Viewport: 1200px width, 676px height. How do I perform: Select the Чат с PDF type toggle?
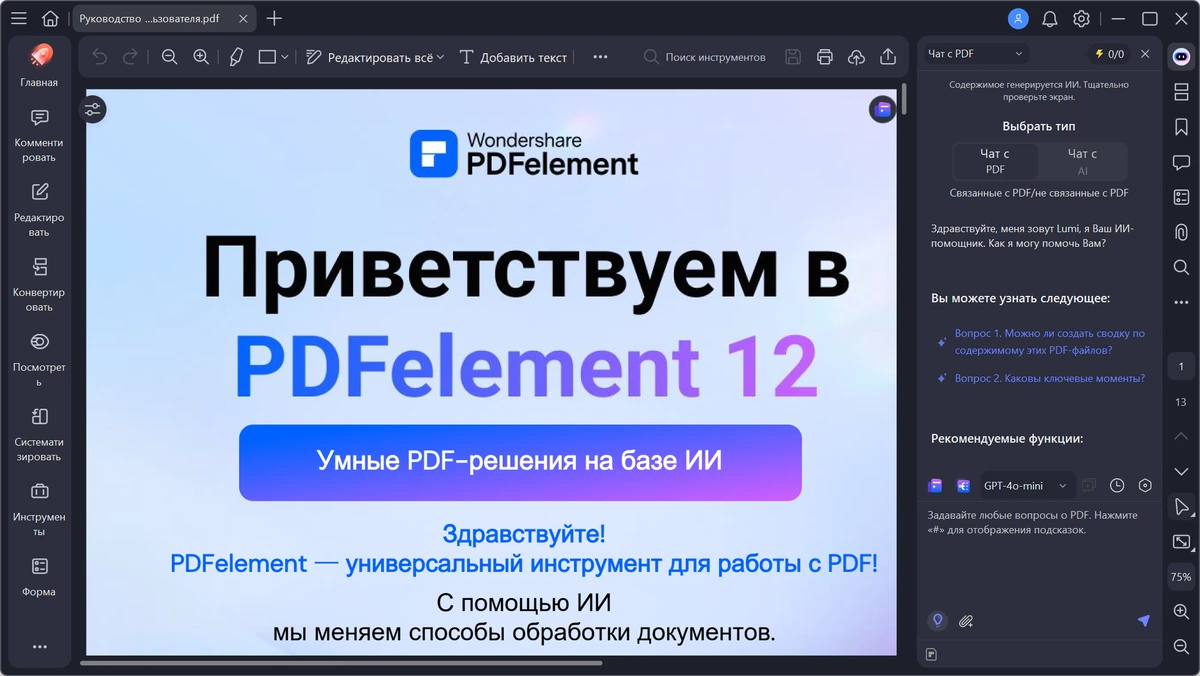pyautogui.click(x=994, y=161)
